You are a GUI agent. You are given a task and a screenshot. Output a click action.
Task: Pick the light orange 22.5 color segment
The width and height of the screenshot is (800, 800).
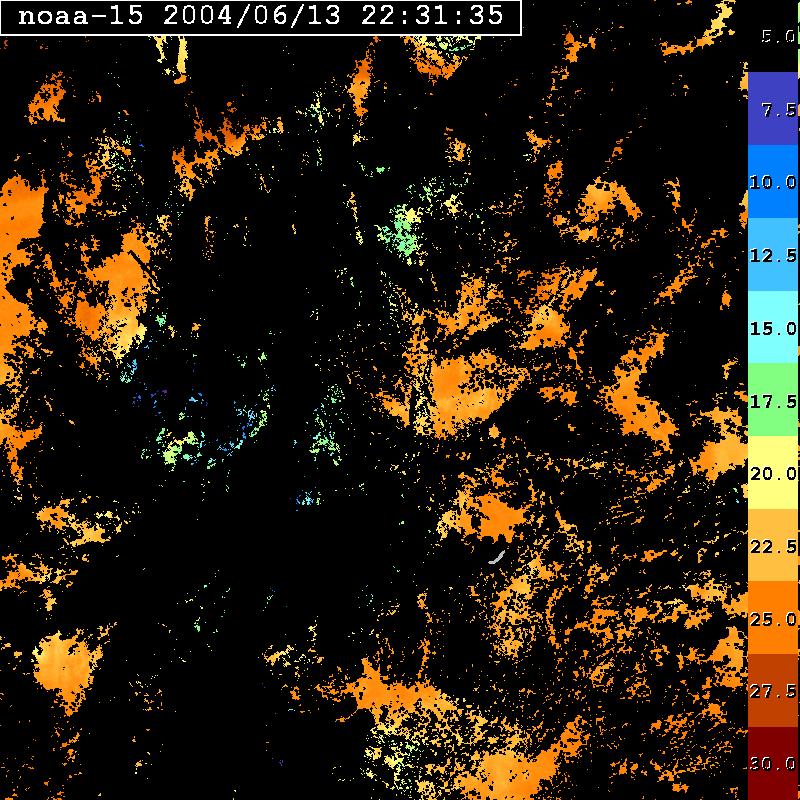coord(772,546)
